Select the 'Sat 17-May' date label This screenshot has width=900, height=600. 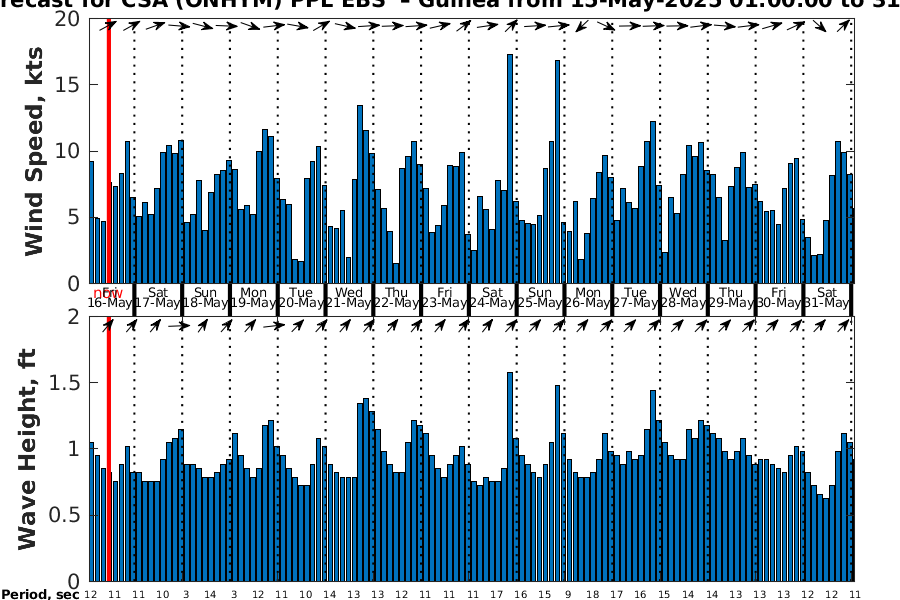[x=158, y=297]
